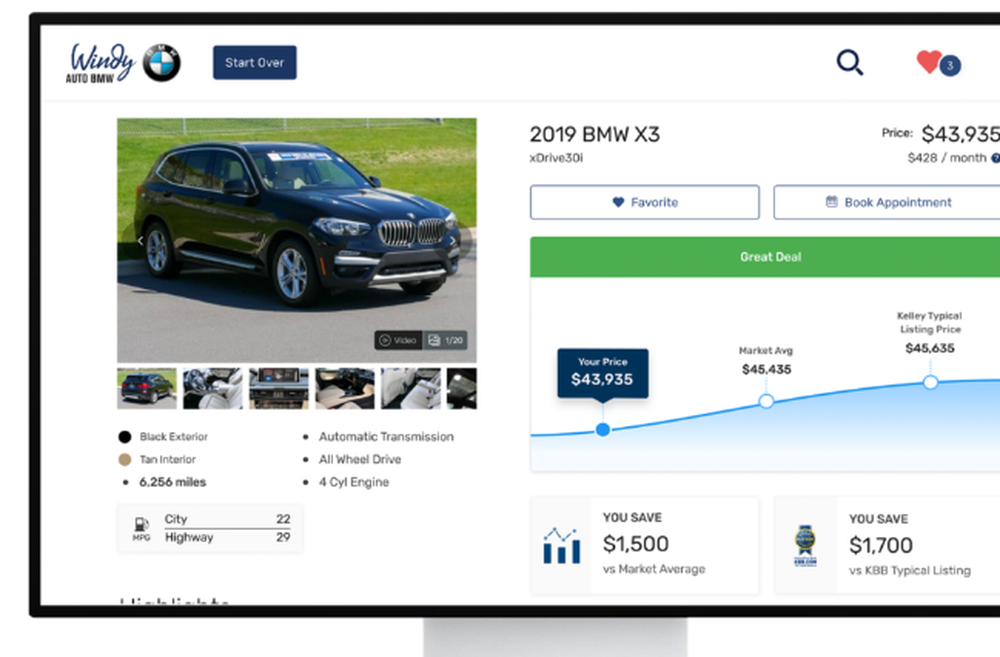Click Automatic Transmission text
Screen dimensions: 1000x657
coord(386,437)
